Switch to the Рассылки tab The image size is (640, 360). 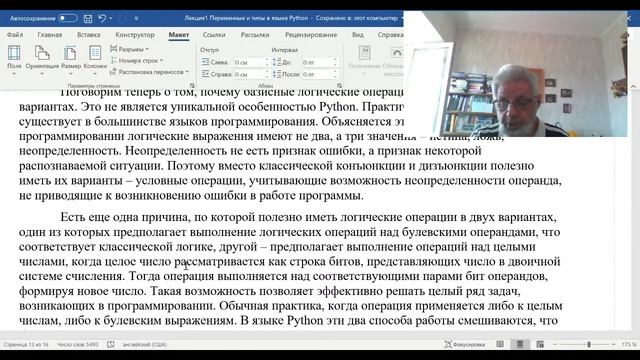[255, 35]
